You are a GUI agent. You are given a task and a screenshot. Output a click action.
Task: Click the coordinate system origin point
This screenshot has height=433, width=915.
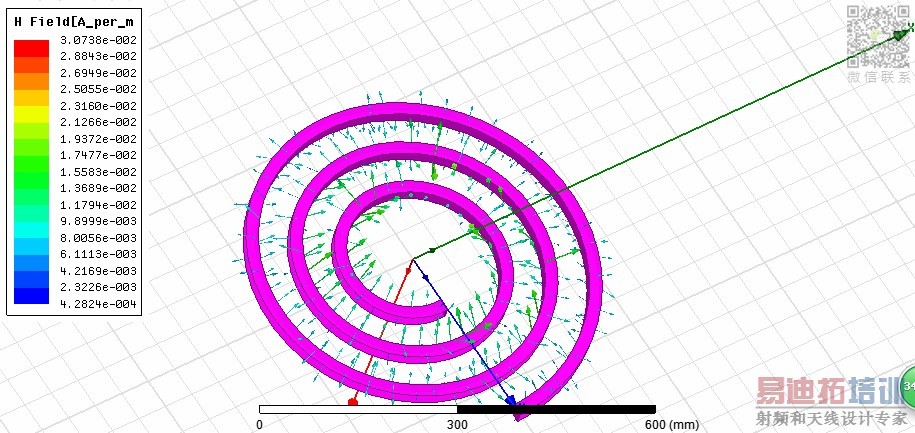(x=414, y=259)
